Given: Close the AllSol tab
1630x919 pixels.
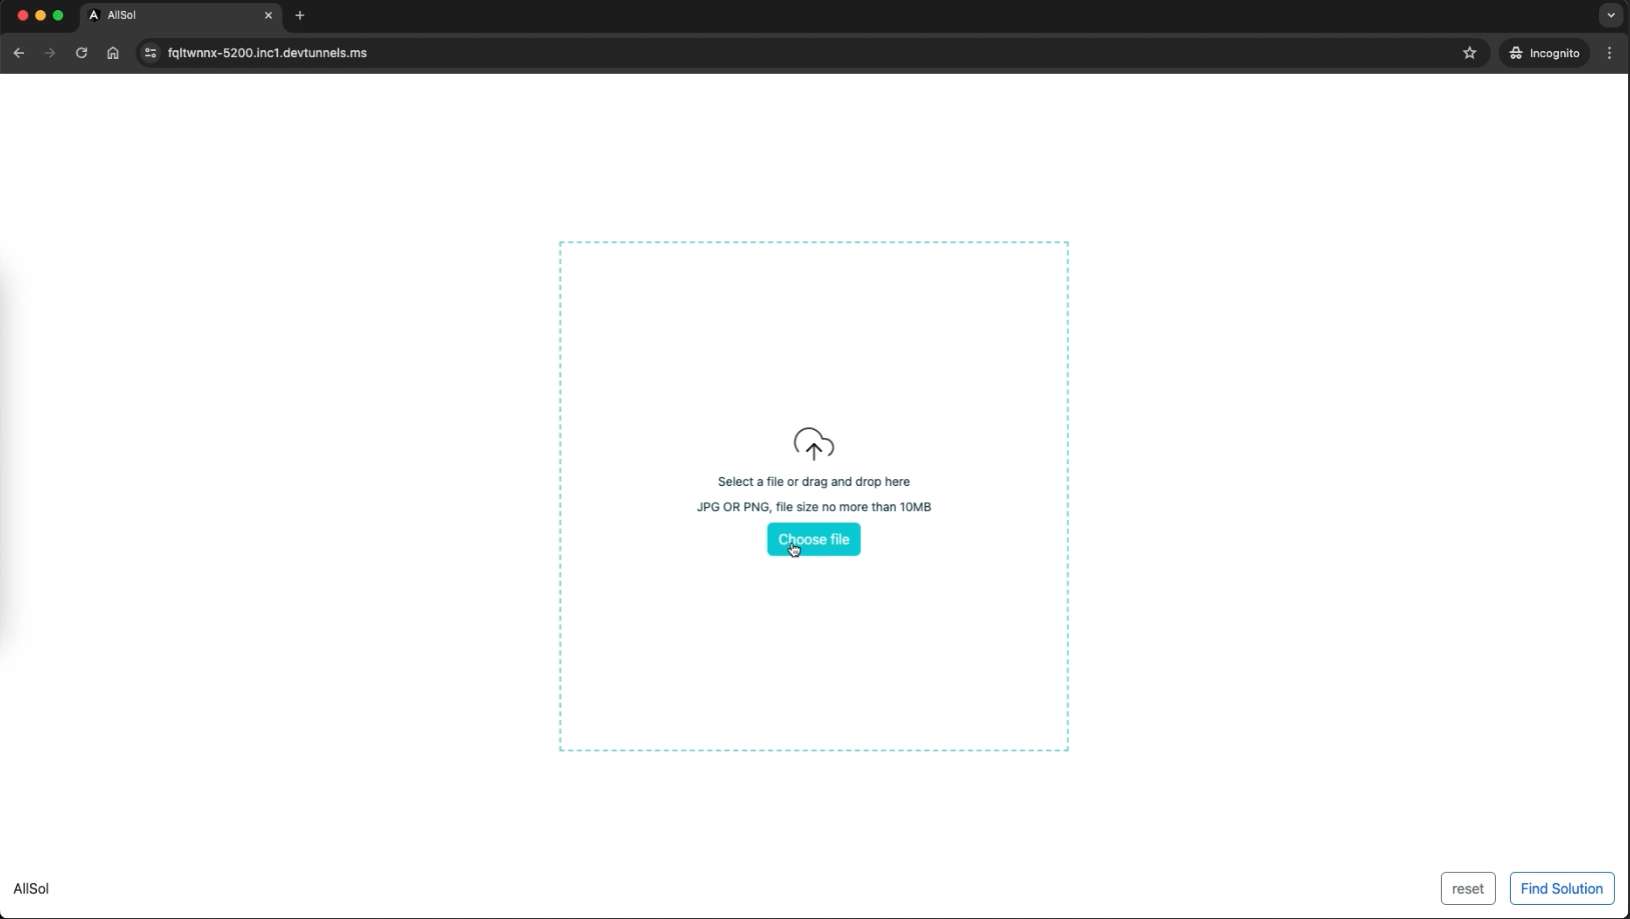Looking at the screenshot, I should [x=269, y=15].
